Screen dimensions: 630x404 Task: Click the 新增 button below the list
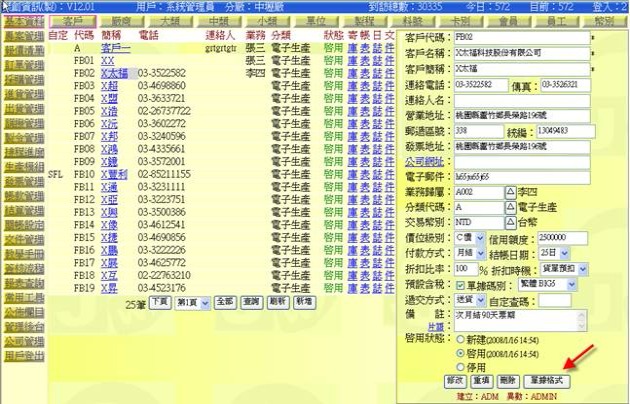click(x=302, y=301)
